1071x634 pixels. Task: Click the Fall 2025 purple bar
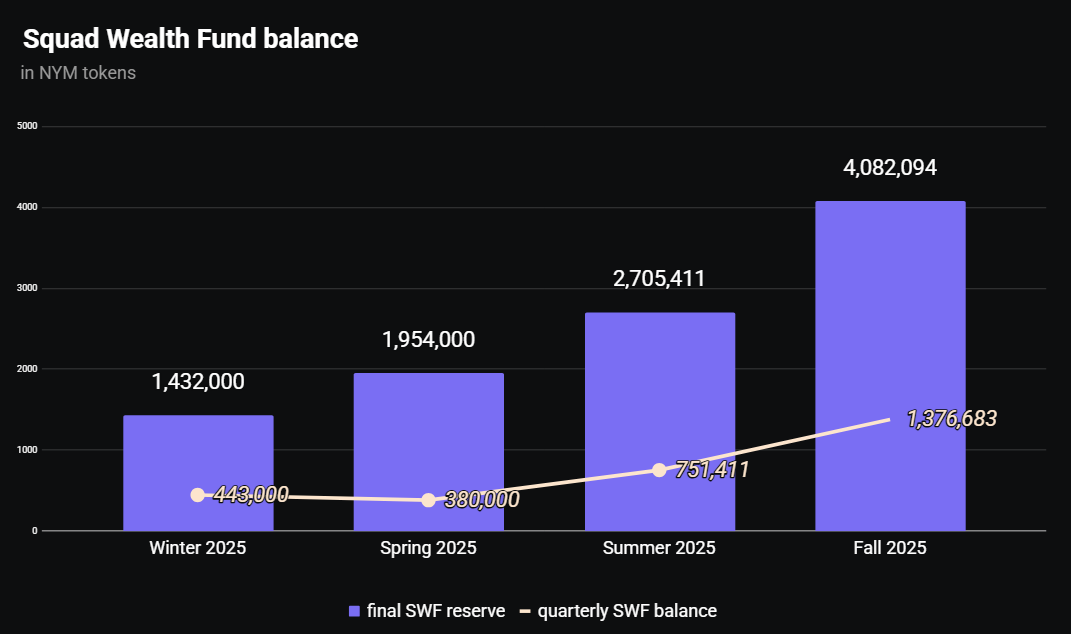[x=890, y=320]
